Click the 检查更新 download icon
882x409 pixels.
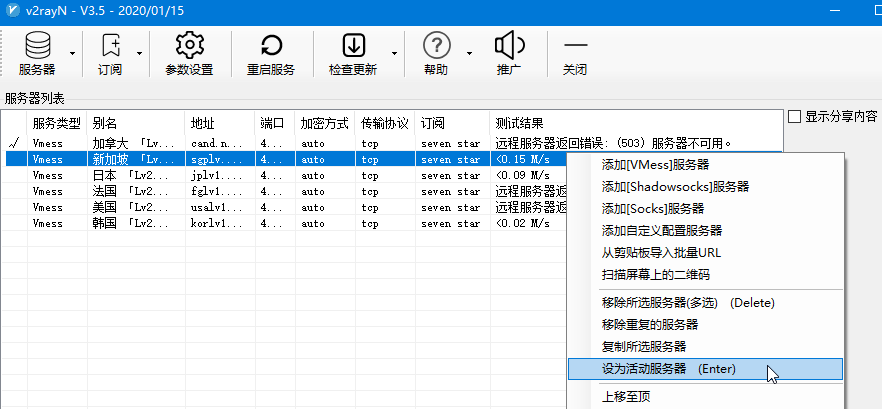point(354,46)
